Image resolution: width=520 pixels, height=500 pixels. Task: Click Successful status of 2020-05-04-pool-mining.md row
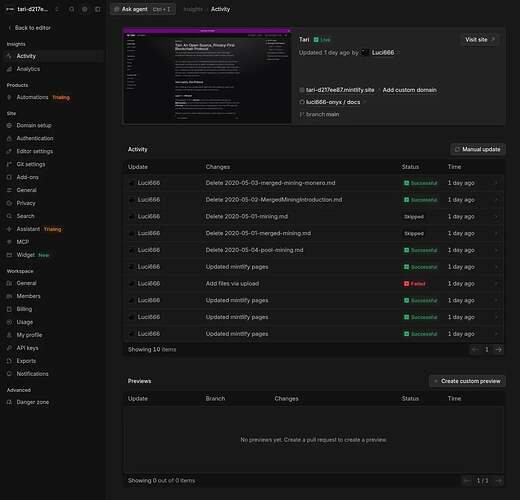coord(420,250)
